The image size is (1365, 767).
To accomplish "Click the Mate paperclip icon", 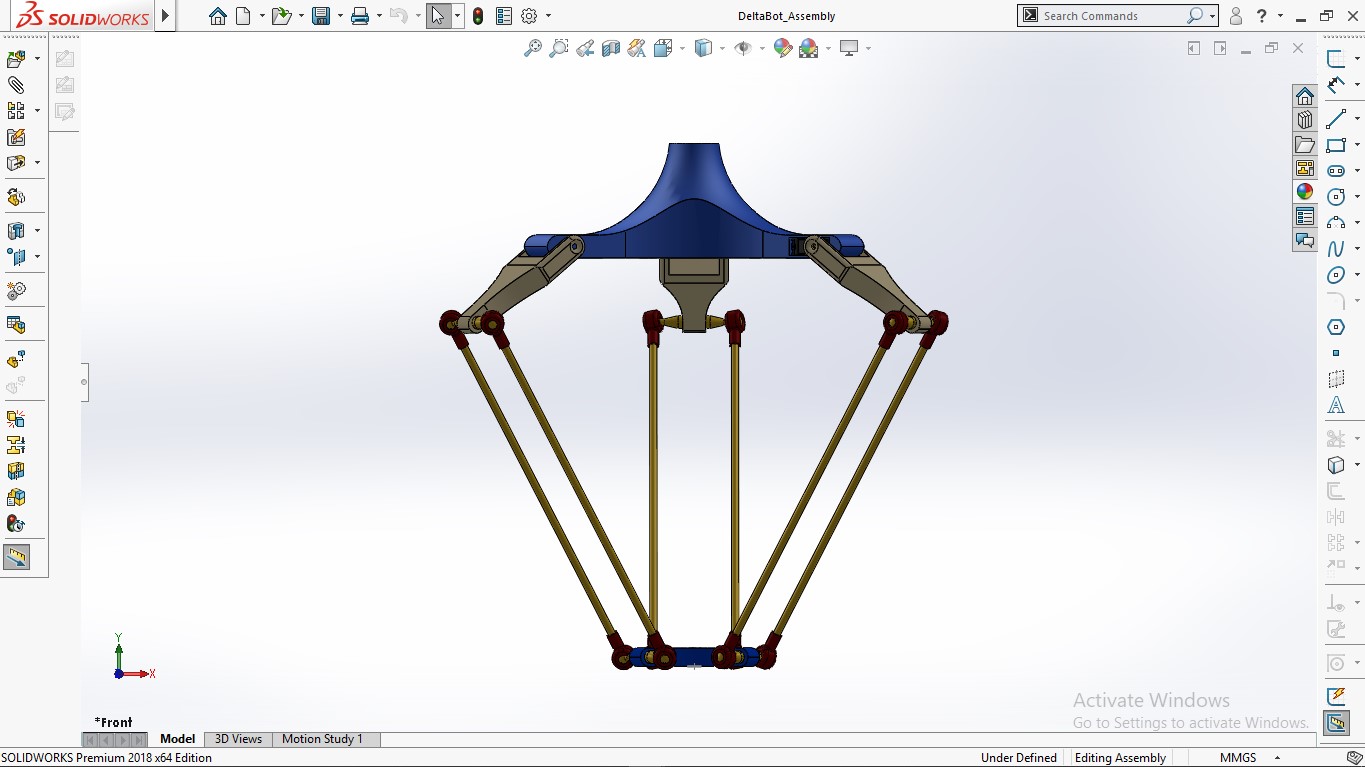I will point(16,85).
